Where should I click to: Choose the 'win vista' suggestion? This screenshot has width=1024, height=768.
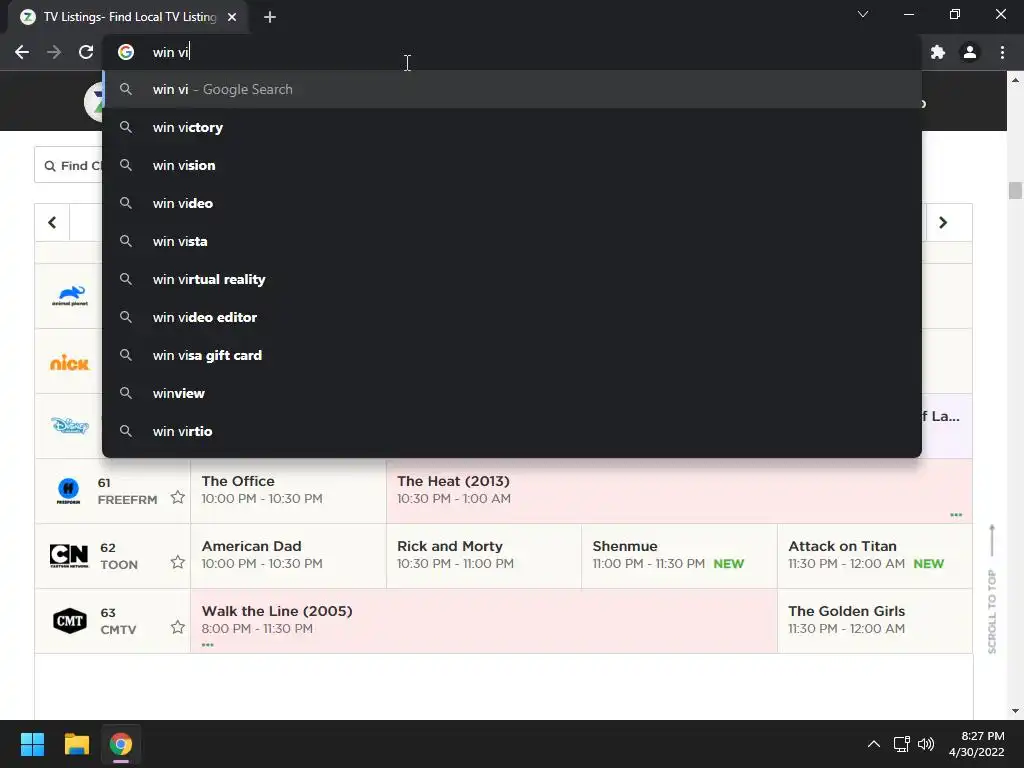click(x=512, y=241)
